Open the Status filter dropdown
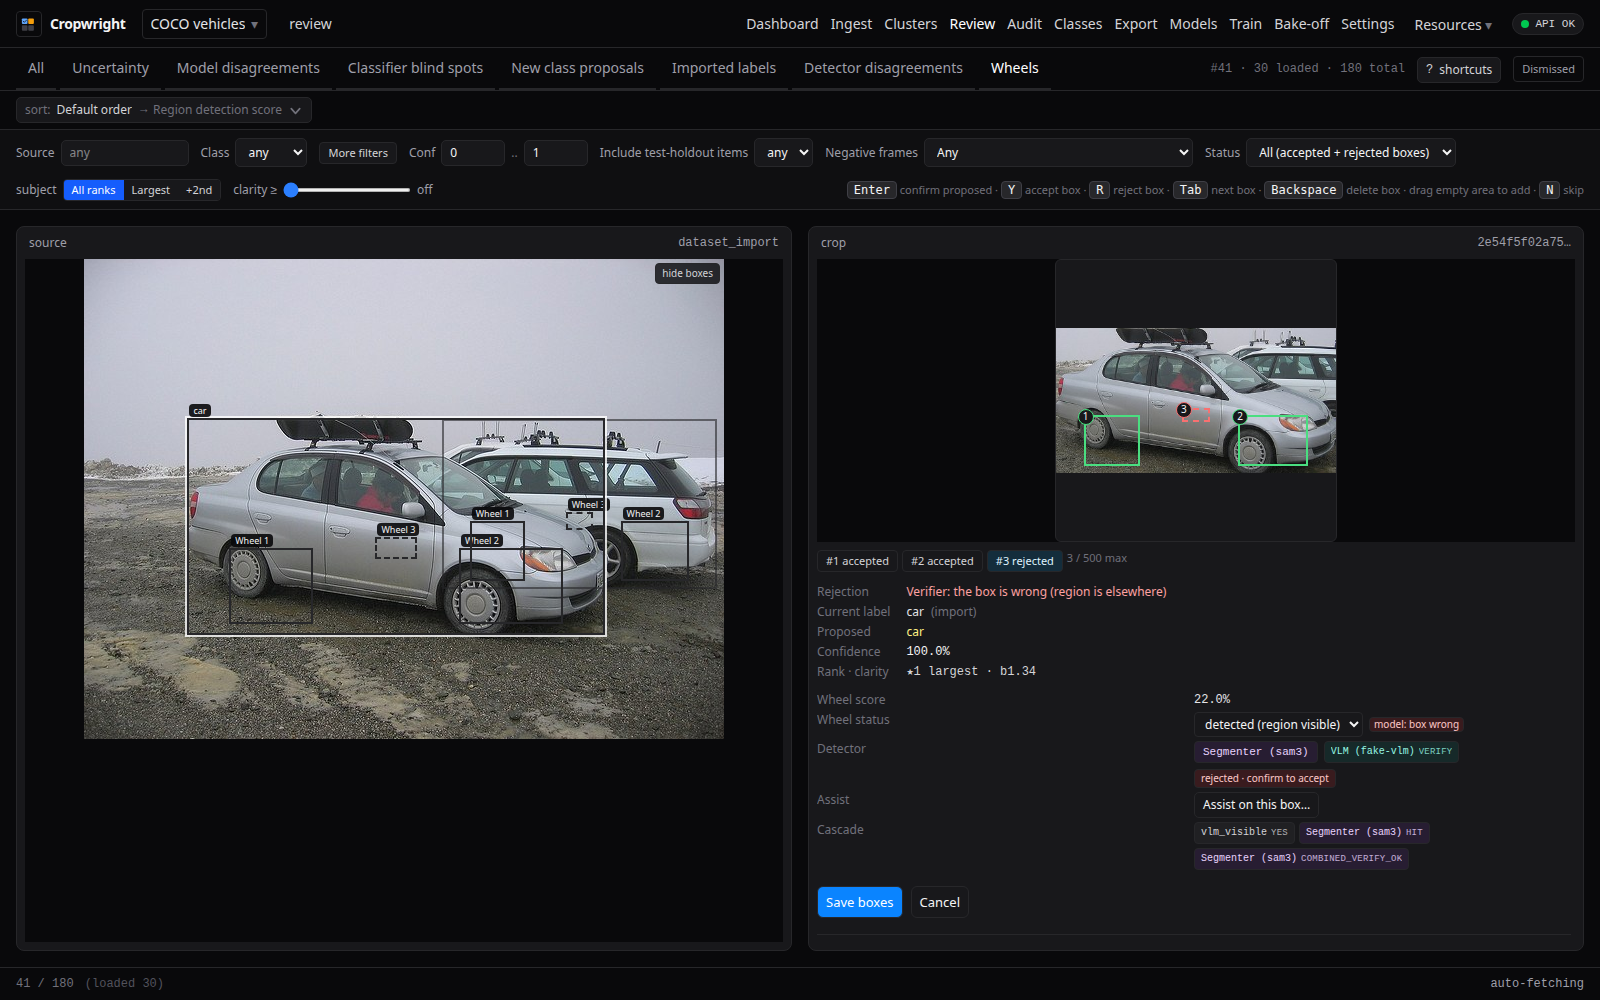 click(x=1350, y=153)
